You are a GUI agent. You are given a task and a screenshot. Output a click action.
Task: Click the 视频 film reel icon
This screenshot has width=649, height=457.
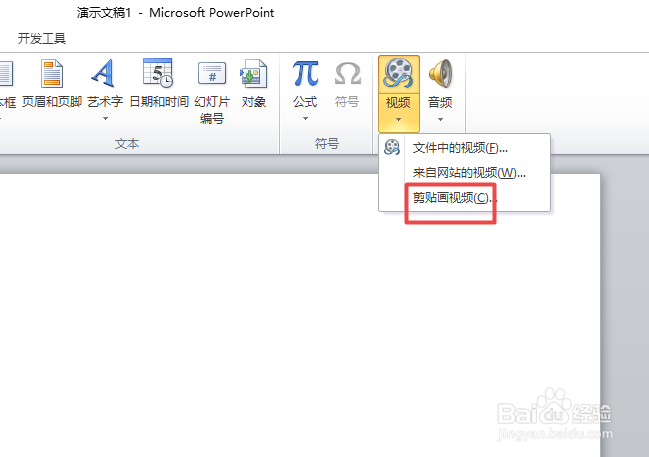pos(398,73)
